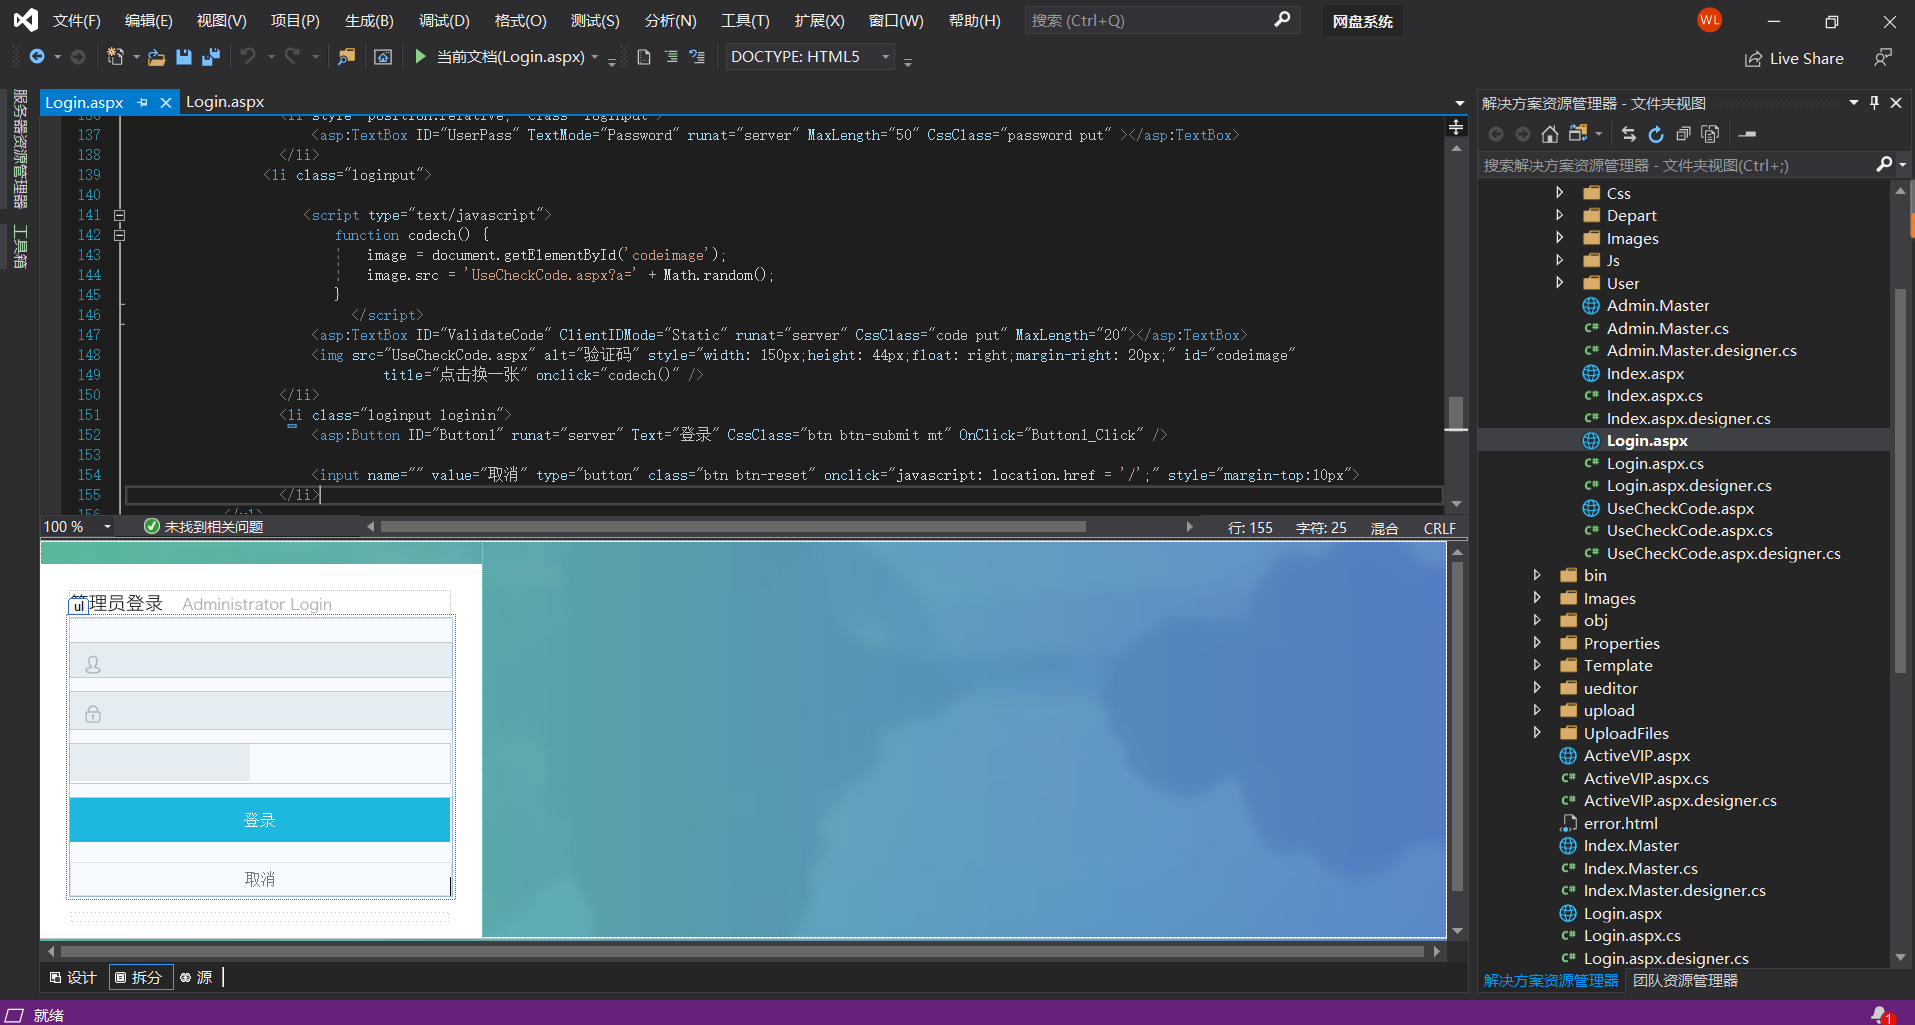Click the indent lines toolbar icon
Image resolution: width=1915 pixels, height=1025 pixels.
pyautogui.click(x=671, y=57)
